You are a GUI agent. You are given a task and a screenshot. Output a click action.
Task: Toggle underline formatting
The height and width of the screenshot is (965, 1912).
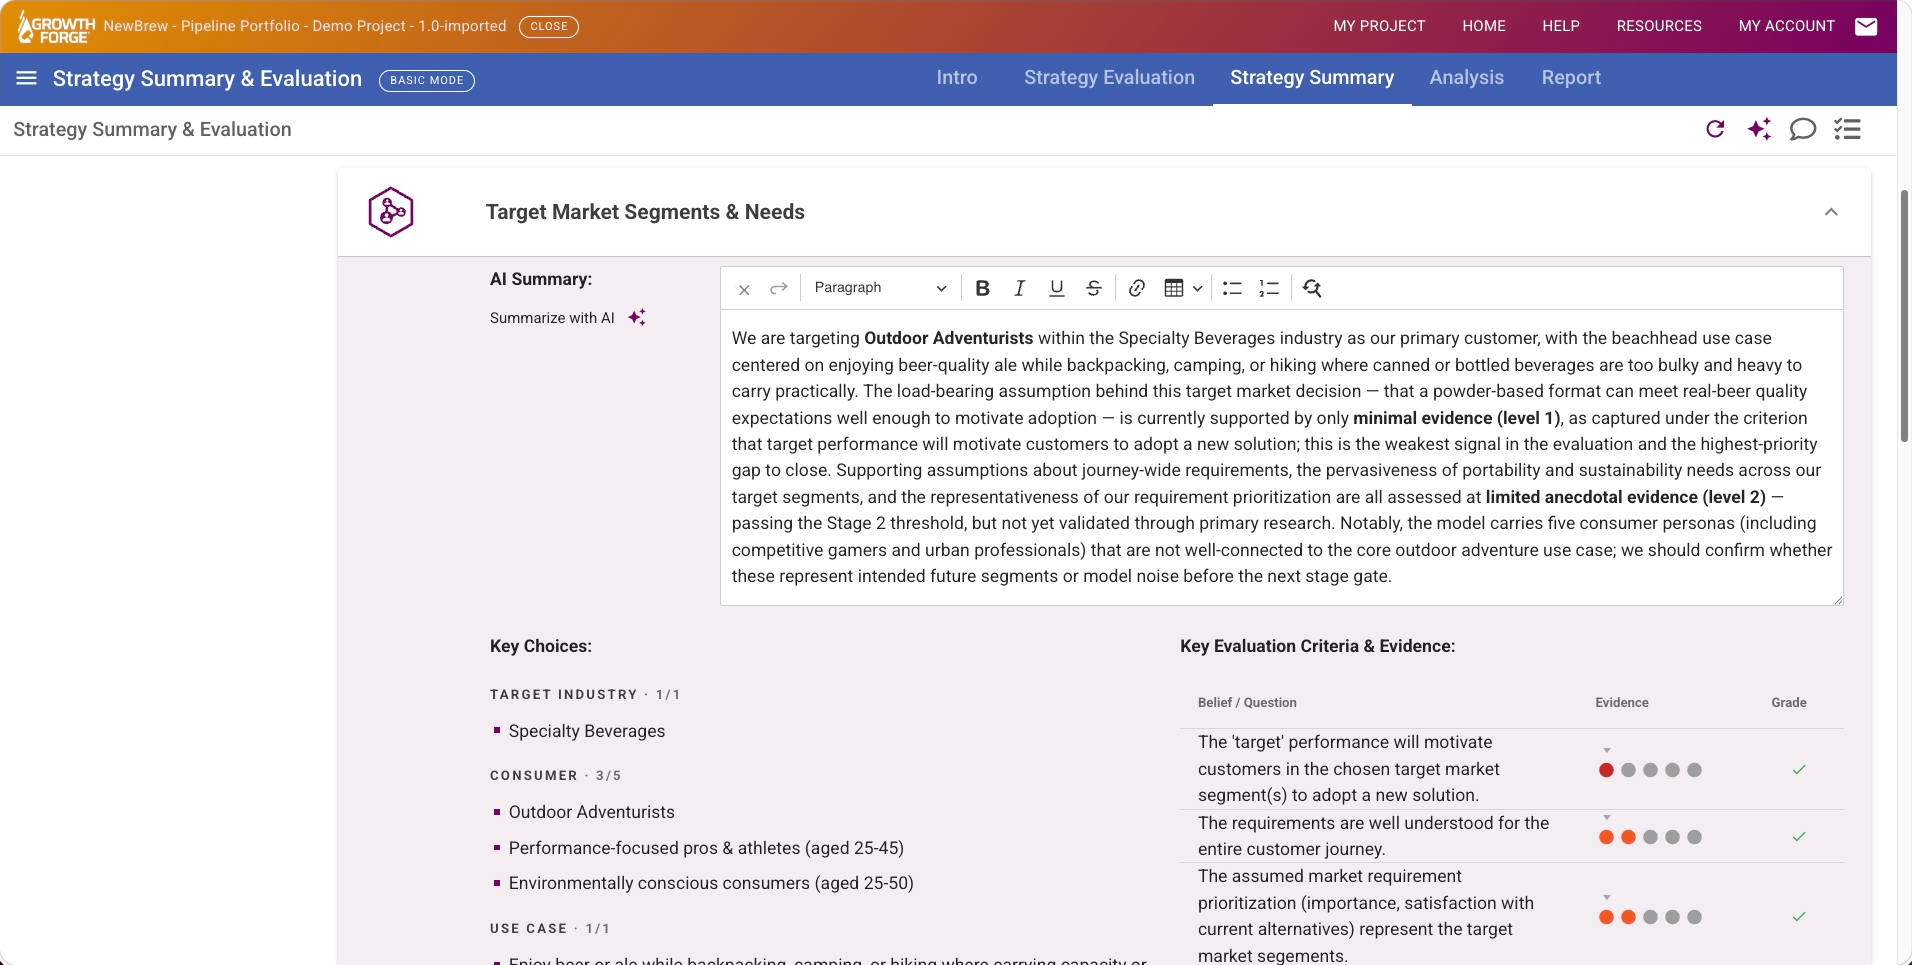(x=1056, y=288)
